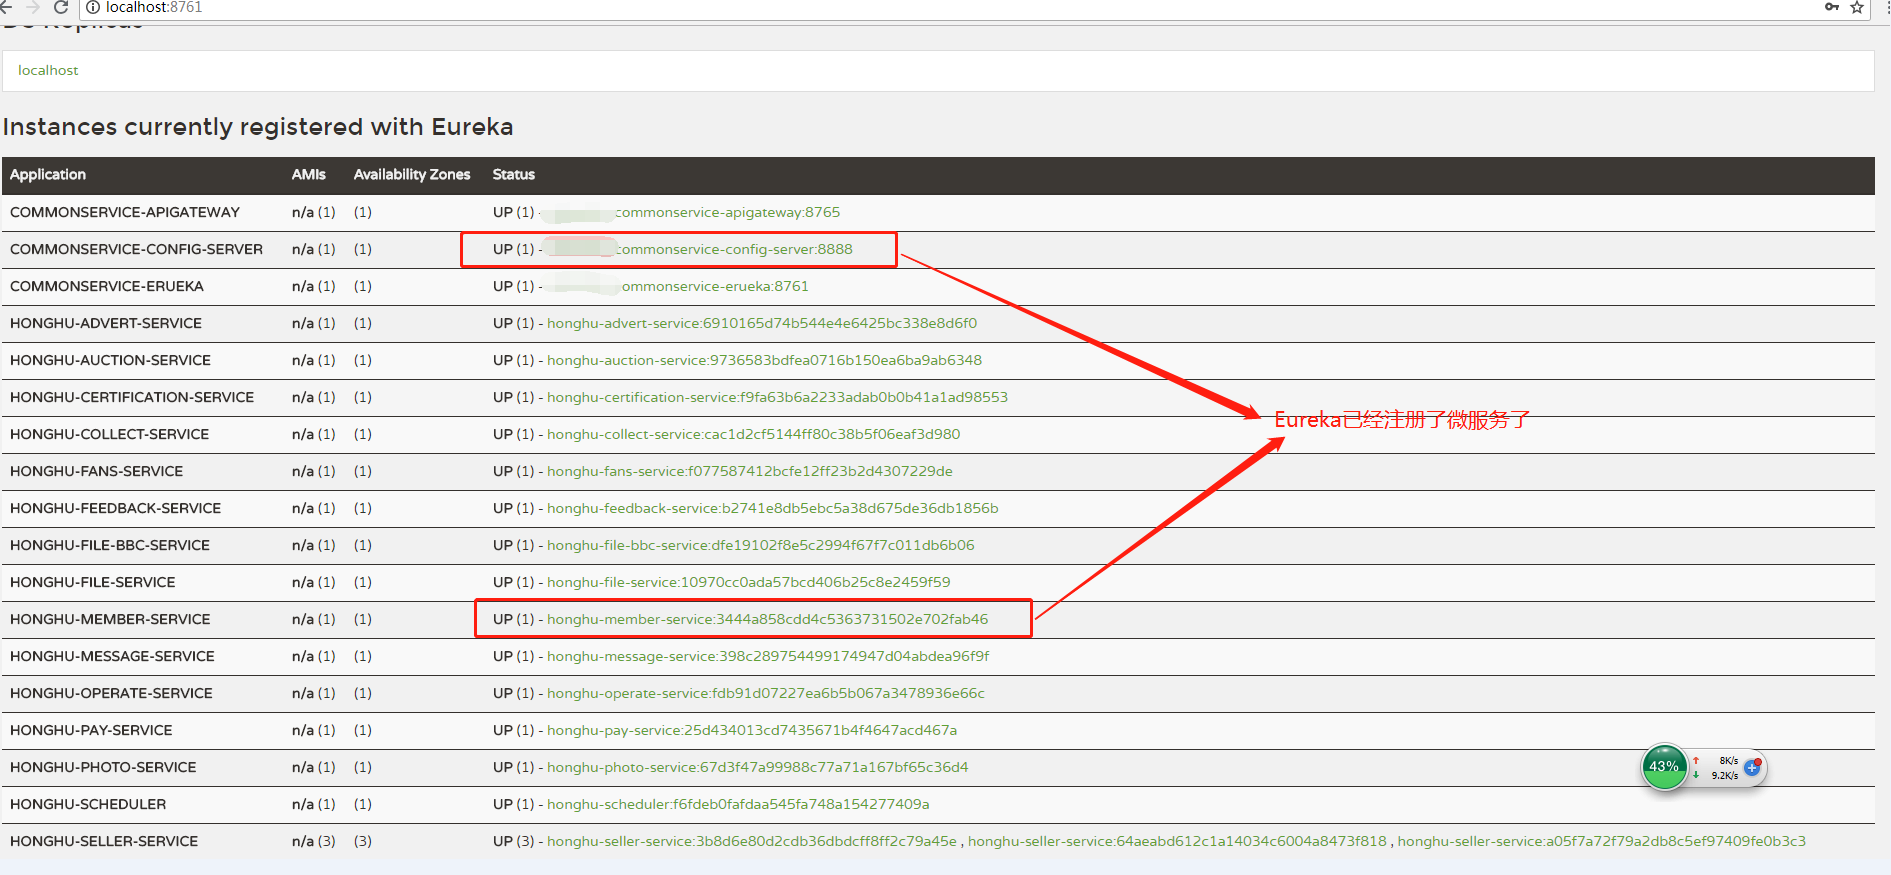
Task: Open the honghu-message-service instance link
Action: point(768,656)
